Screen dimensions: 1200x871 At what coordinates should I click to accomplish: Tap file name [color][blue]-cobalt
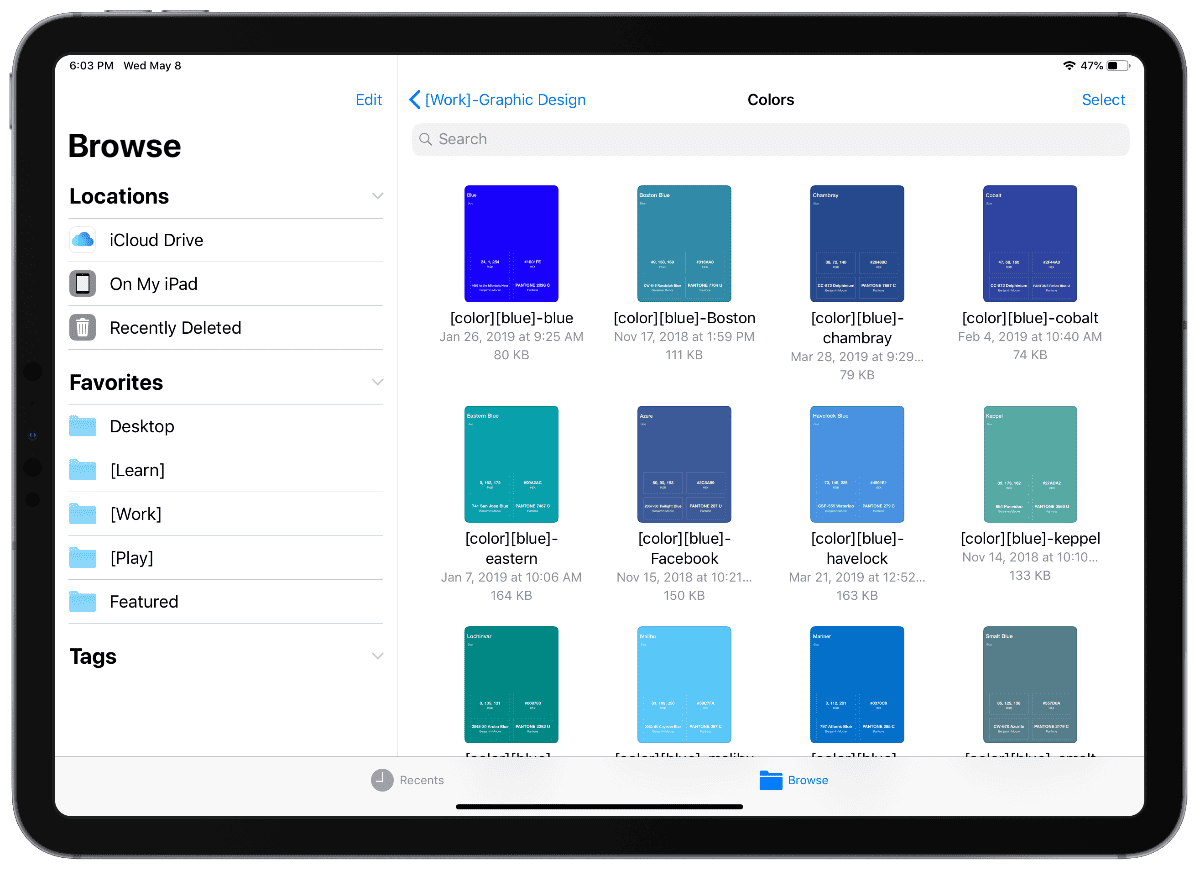click(x=1030, y=318)
